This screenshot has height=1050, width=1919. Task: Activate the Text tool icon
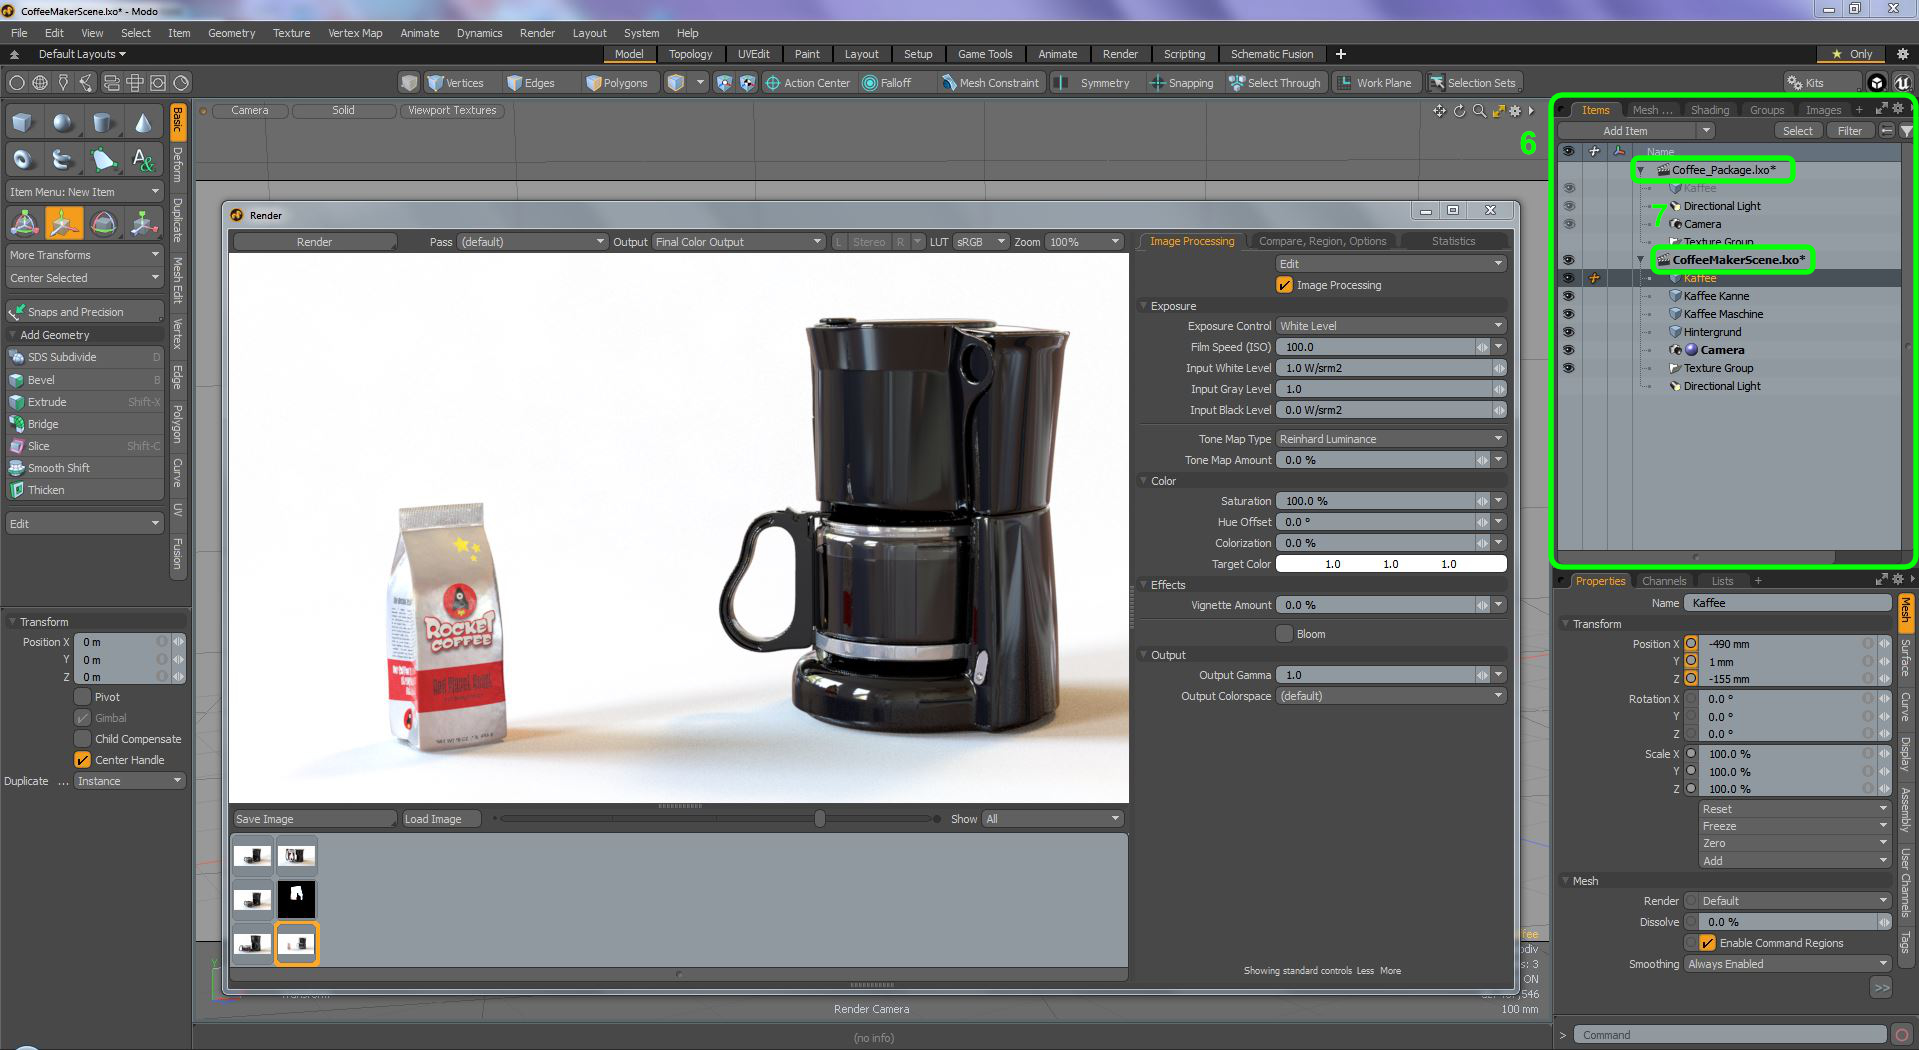143,159
